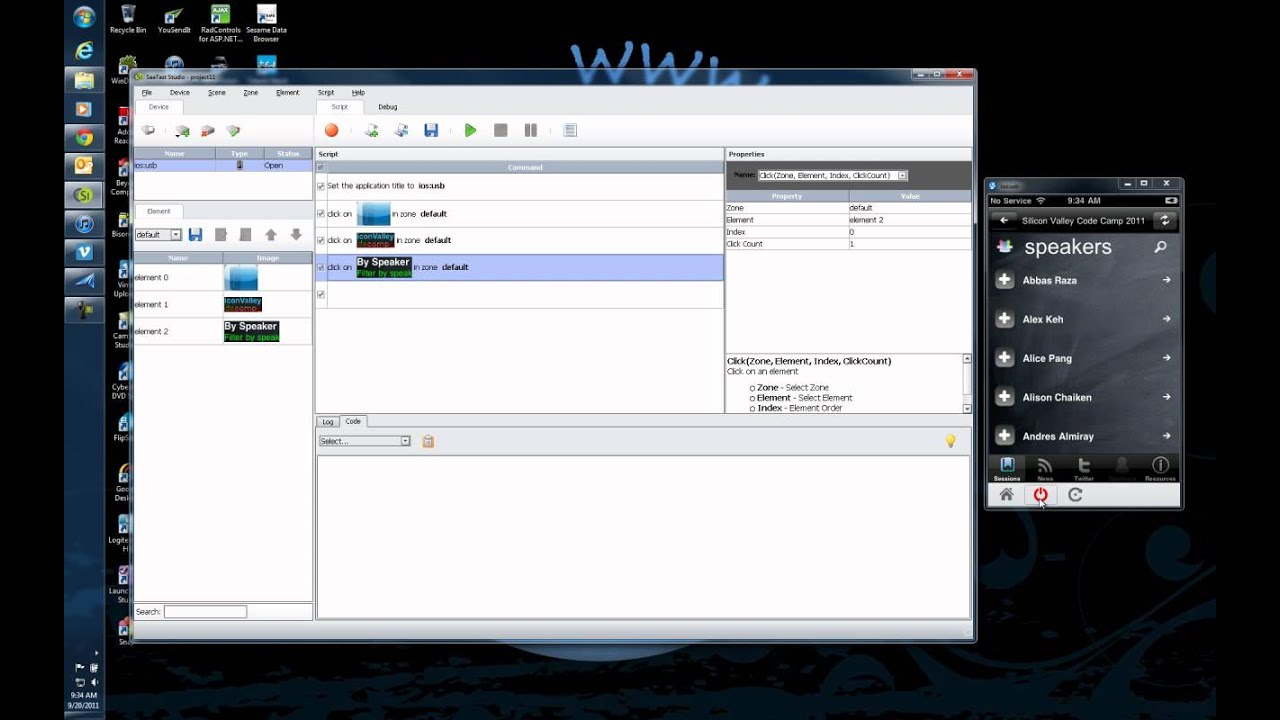Viewport: 1280px width, 720px height.
Task: Tap the Sessions tab in the phone app
Action: click(1007, 469)
